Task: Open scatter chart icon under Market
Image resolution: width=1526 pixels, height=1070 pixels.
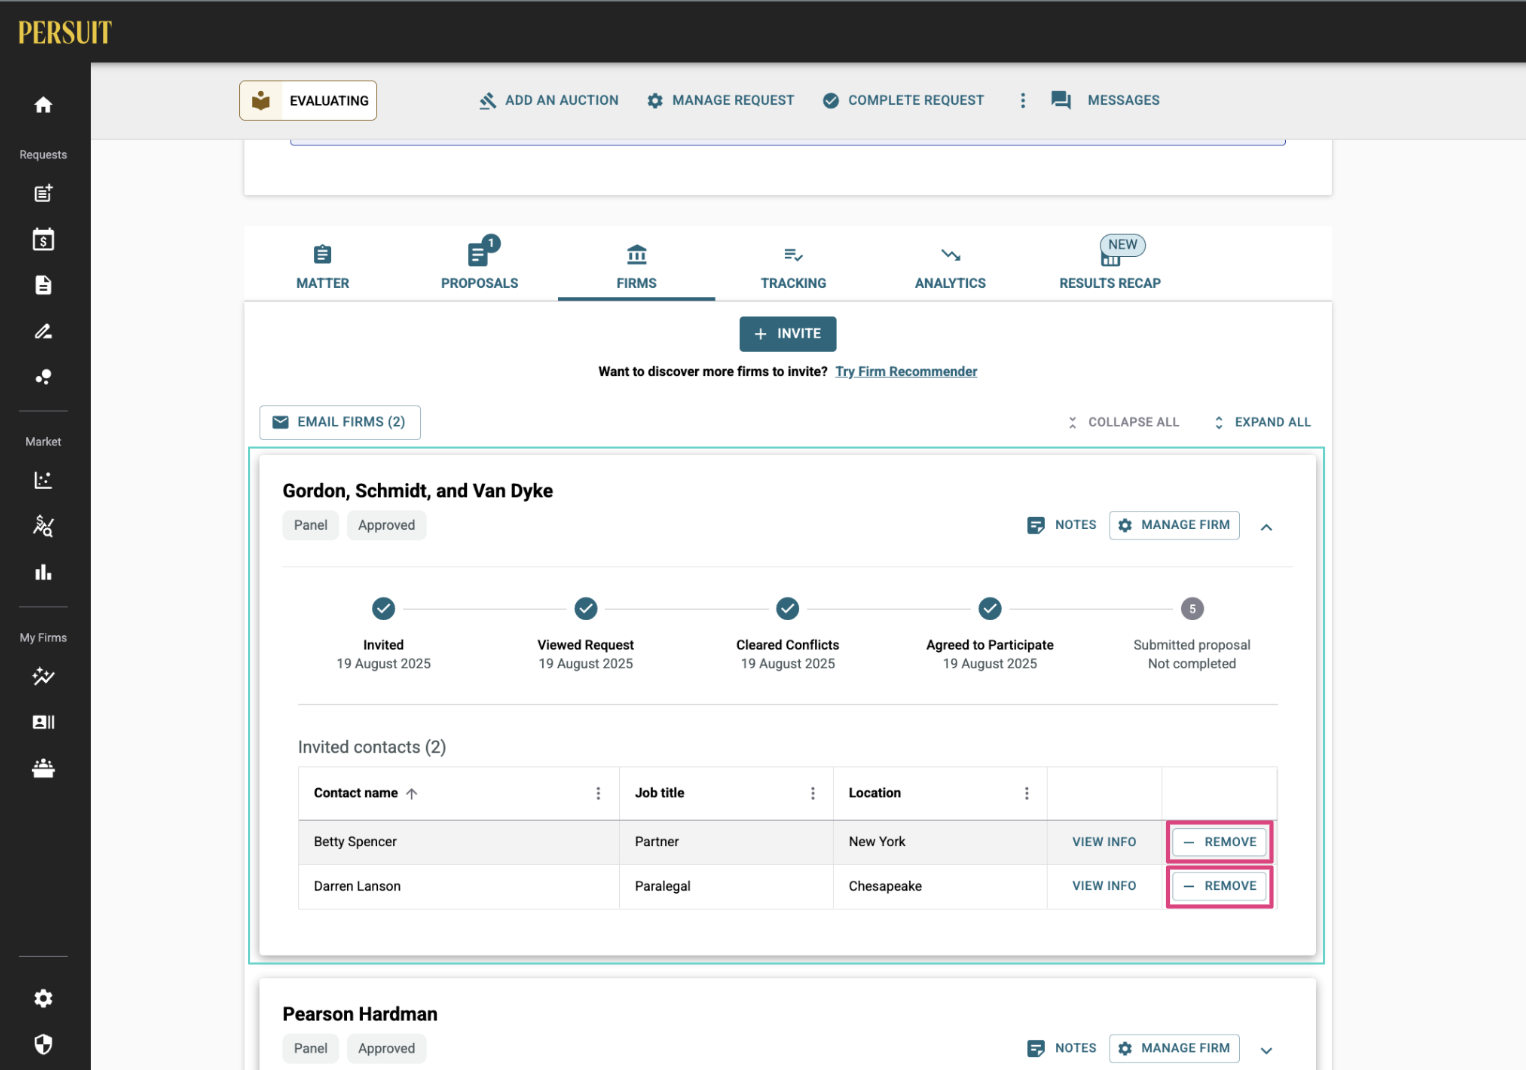Action: pos(43,480)
